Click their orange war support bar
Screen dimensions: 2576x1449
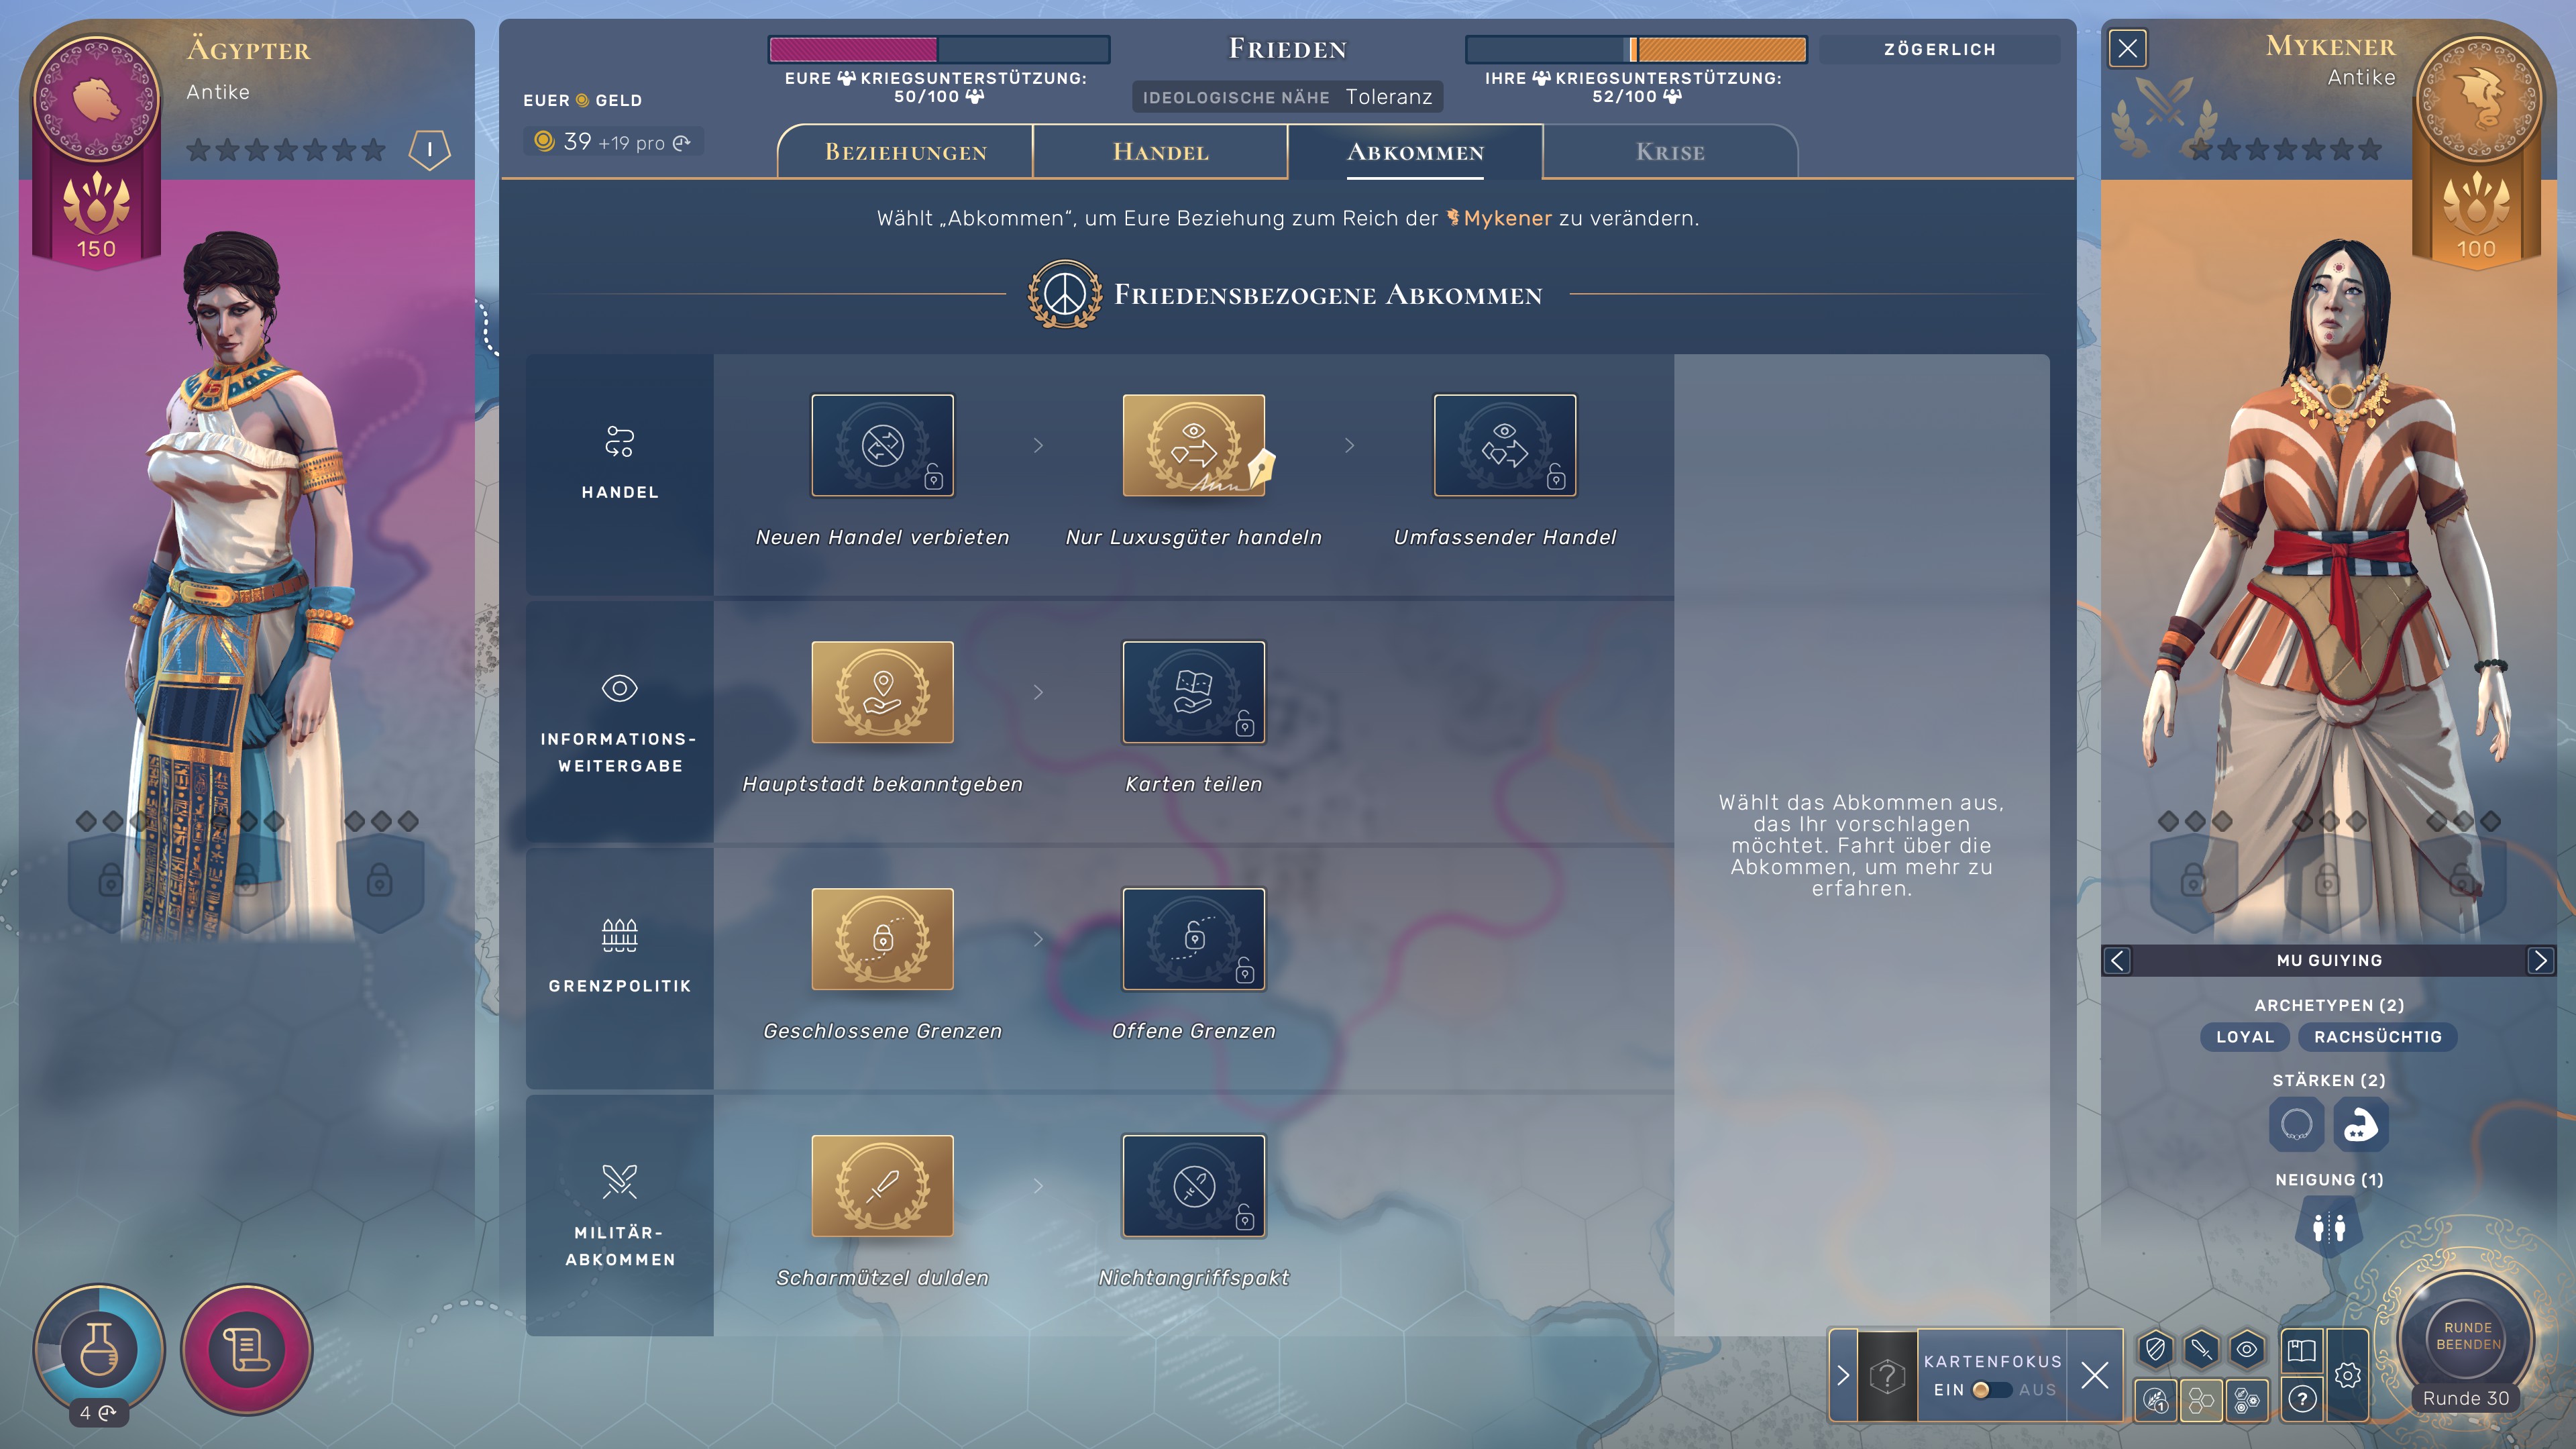point(1636,49)
